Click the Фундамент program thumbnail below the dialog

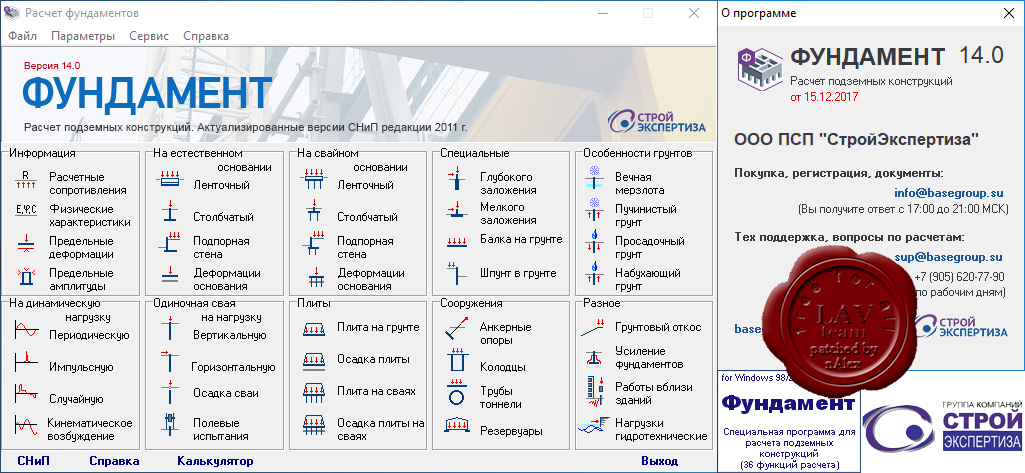coord(788,421)
